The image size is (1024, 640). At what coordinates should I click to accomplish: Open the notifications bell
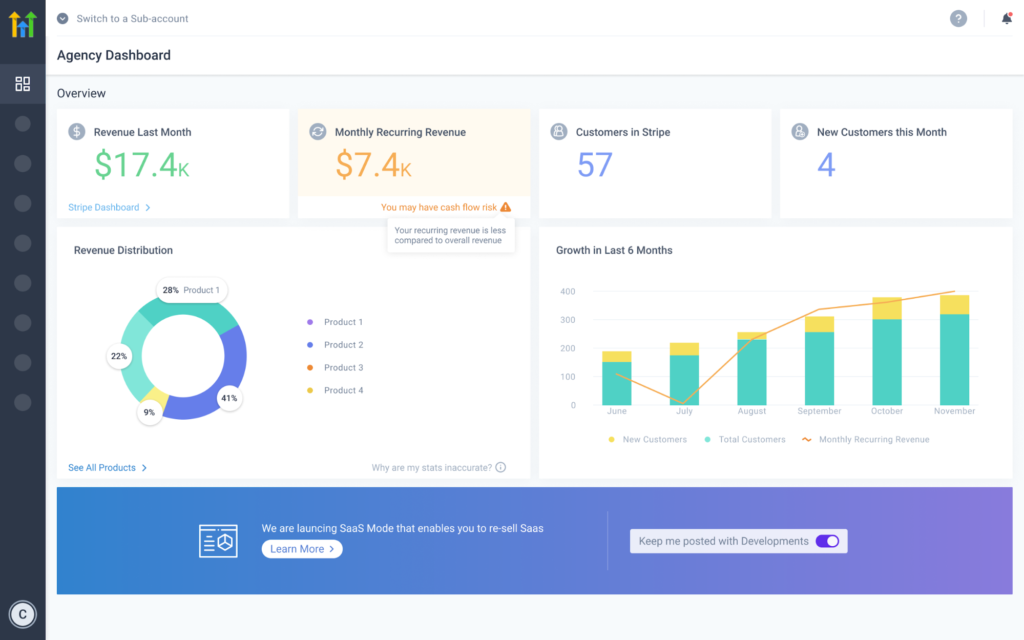click(x=1006, y=19)
